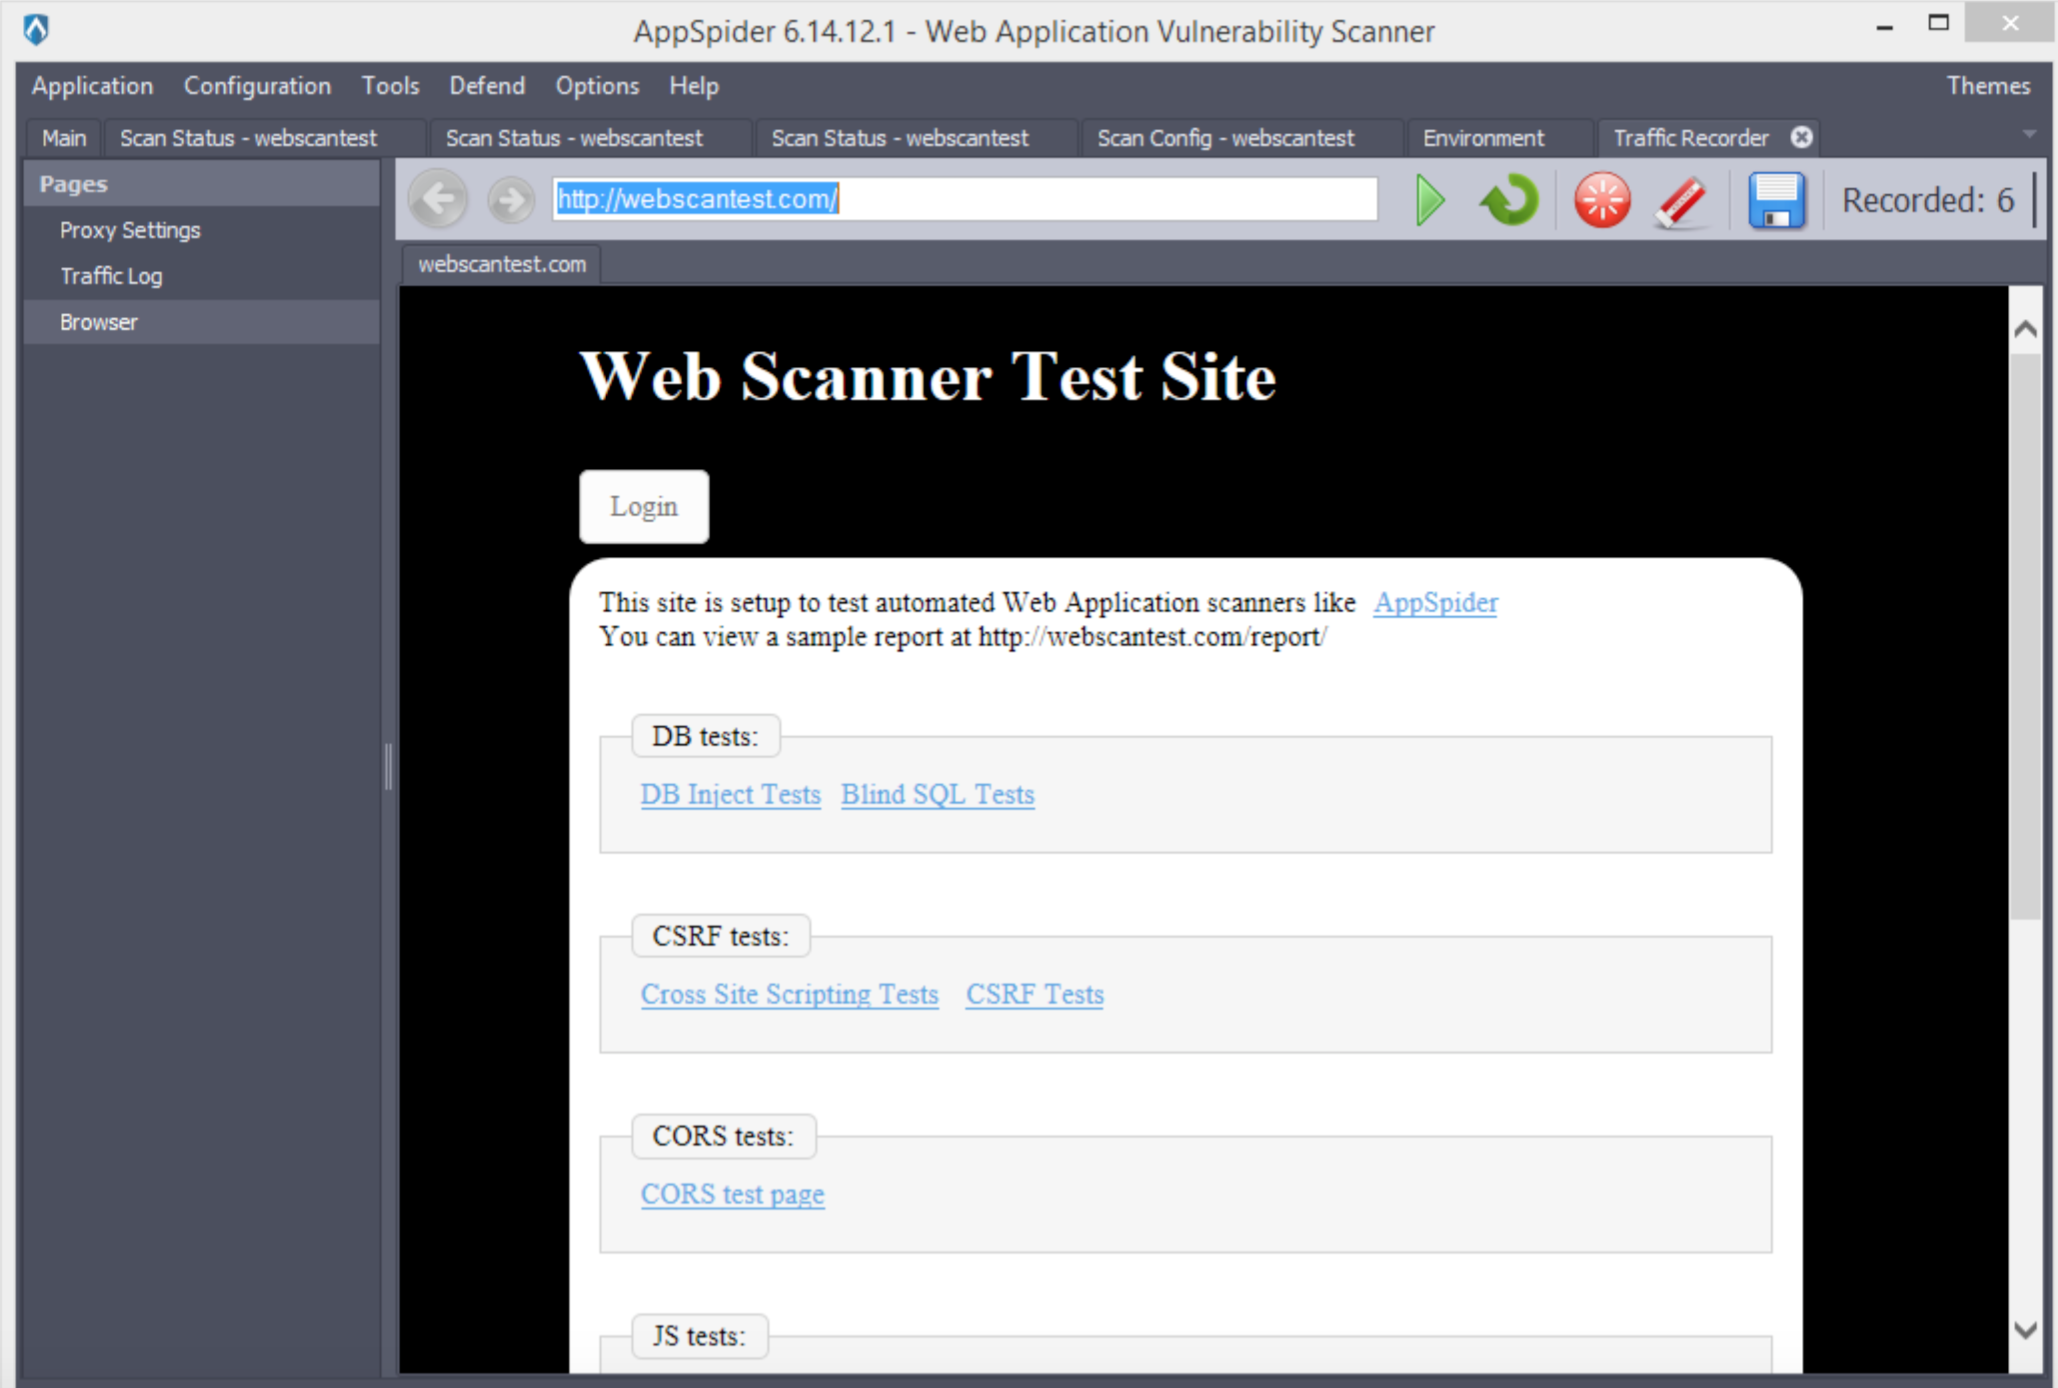Open the DB Inject Tests link
Screen dimensions: 2058x1388
[x=730, y=794]
